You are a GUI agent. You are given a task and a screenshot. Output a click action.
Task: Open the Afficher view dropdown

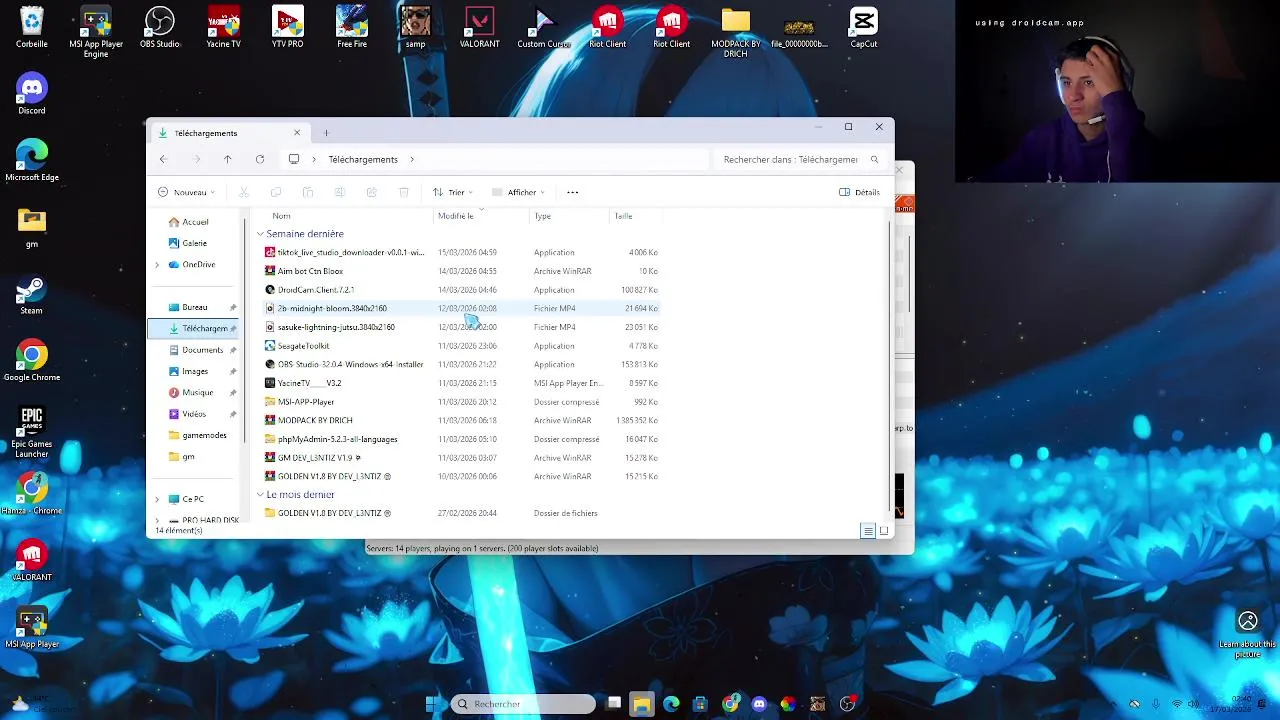click(518, 192)
